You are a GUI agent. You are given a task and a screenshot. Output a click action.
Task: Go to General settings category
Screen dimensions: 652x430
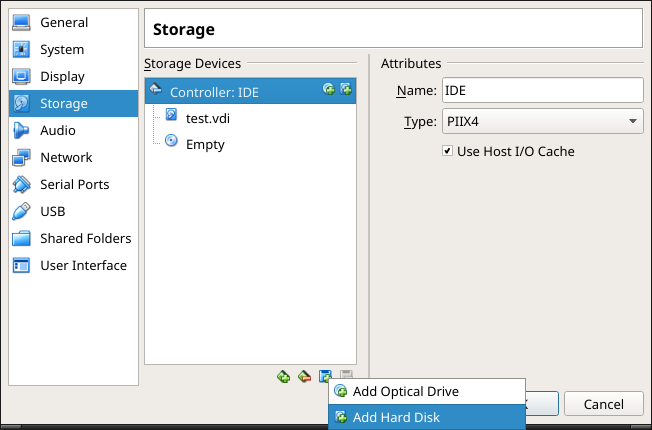tap(64, 22)
